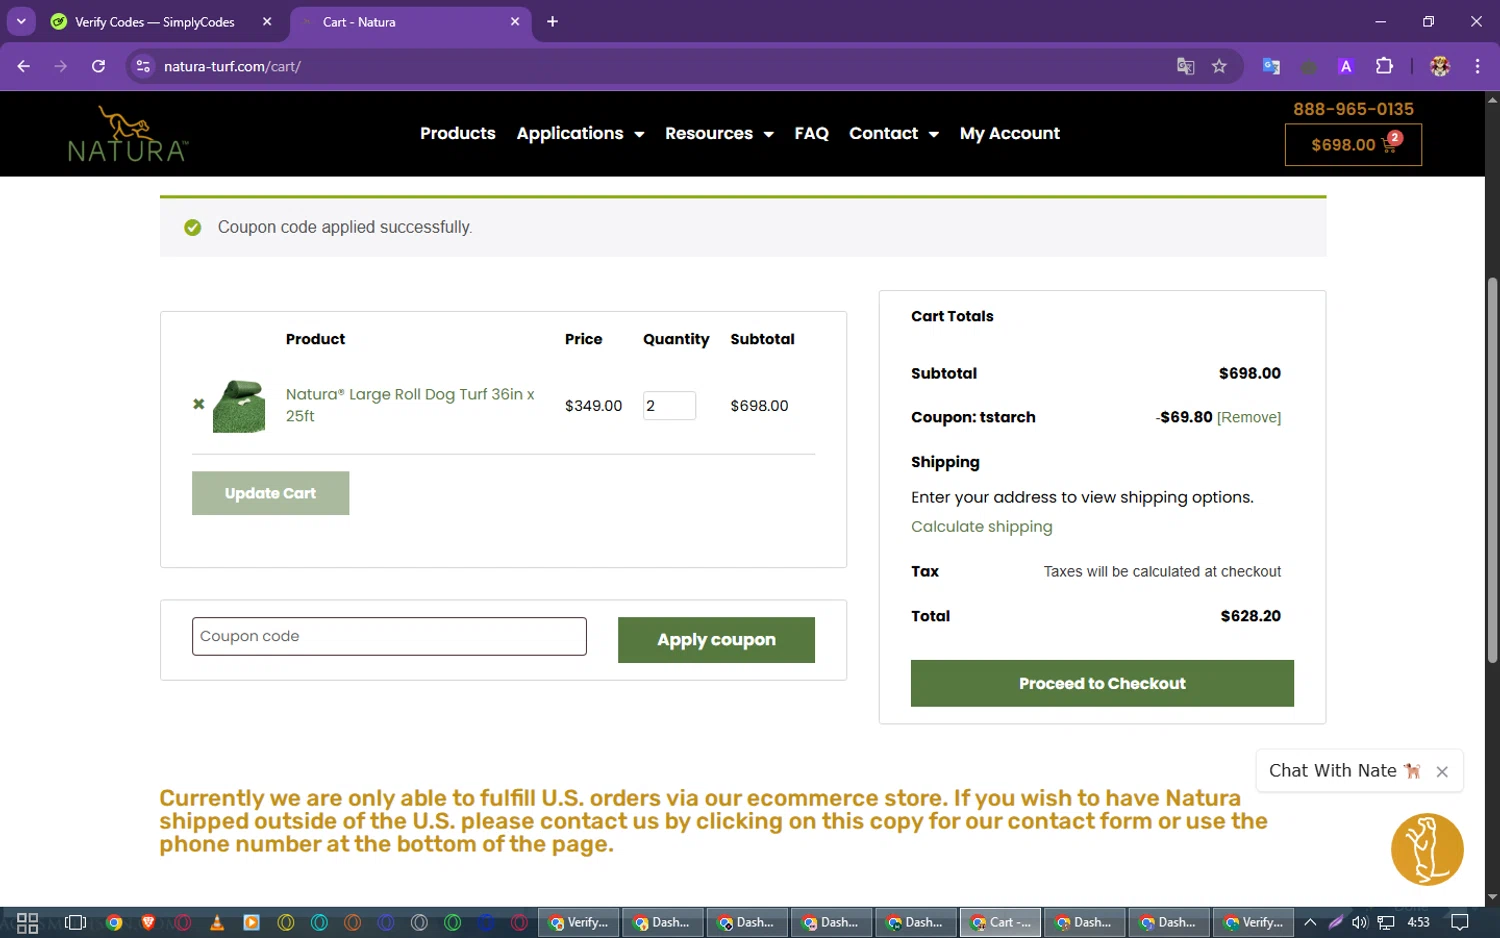This screenshot has height=938, width=1500.
Task: Dismiss the Chat With Nate popup
Action: pos(1442,772)
